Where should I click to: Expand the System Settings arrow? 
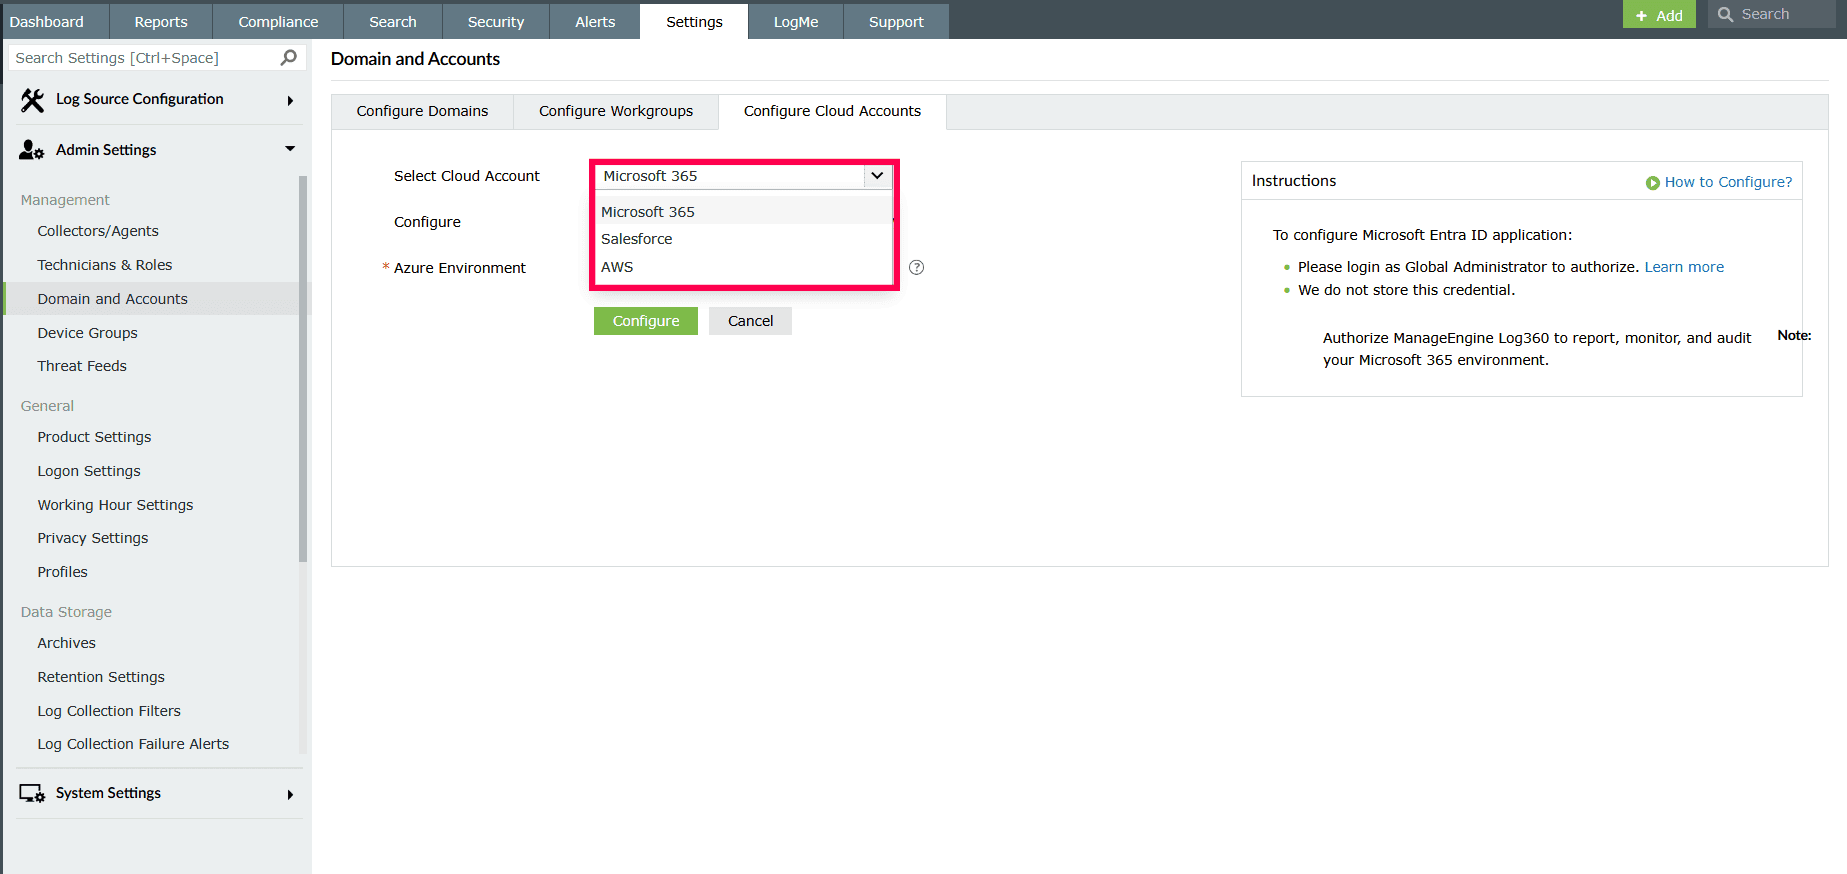click(x=290, y=795)
